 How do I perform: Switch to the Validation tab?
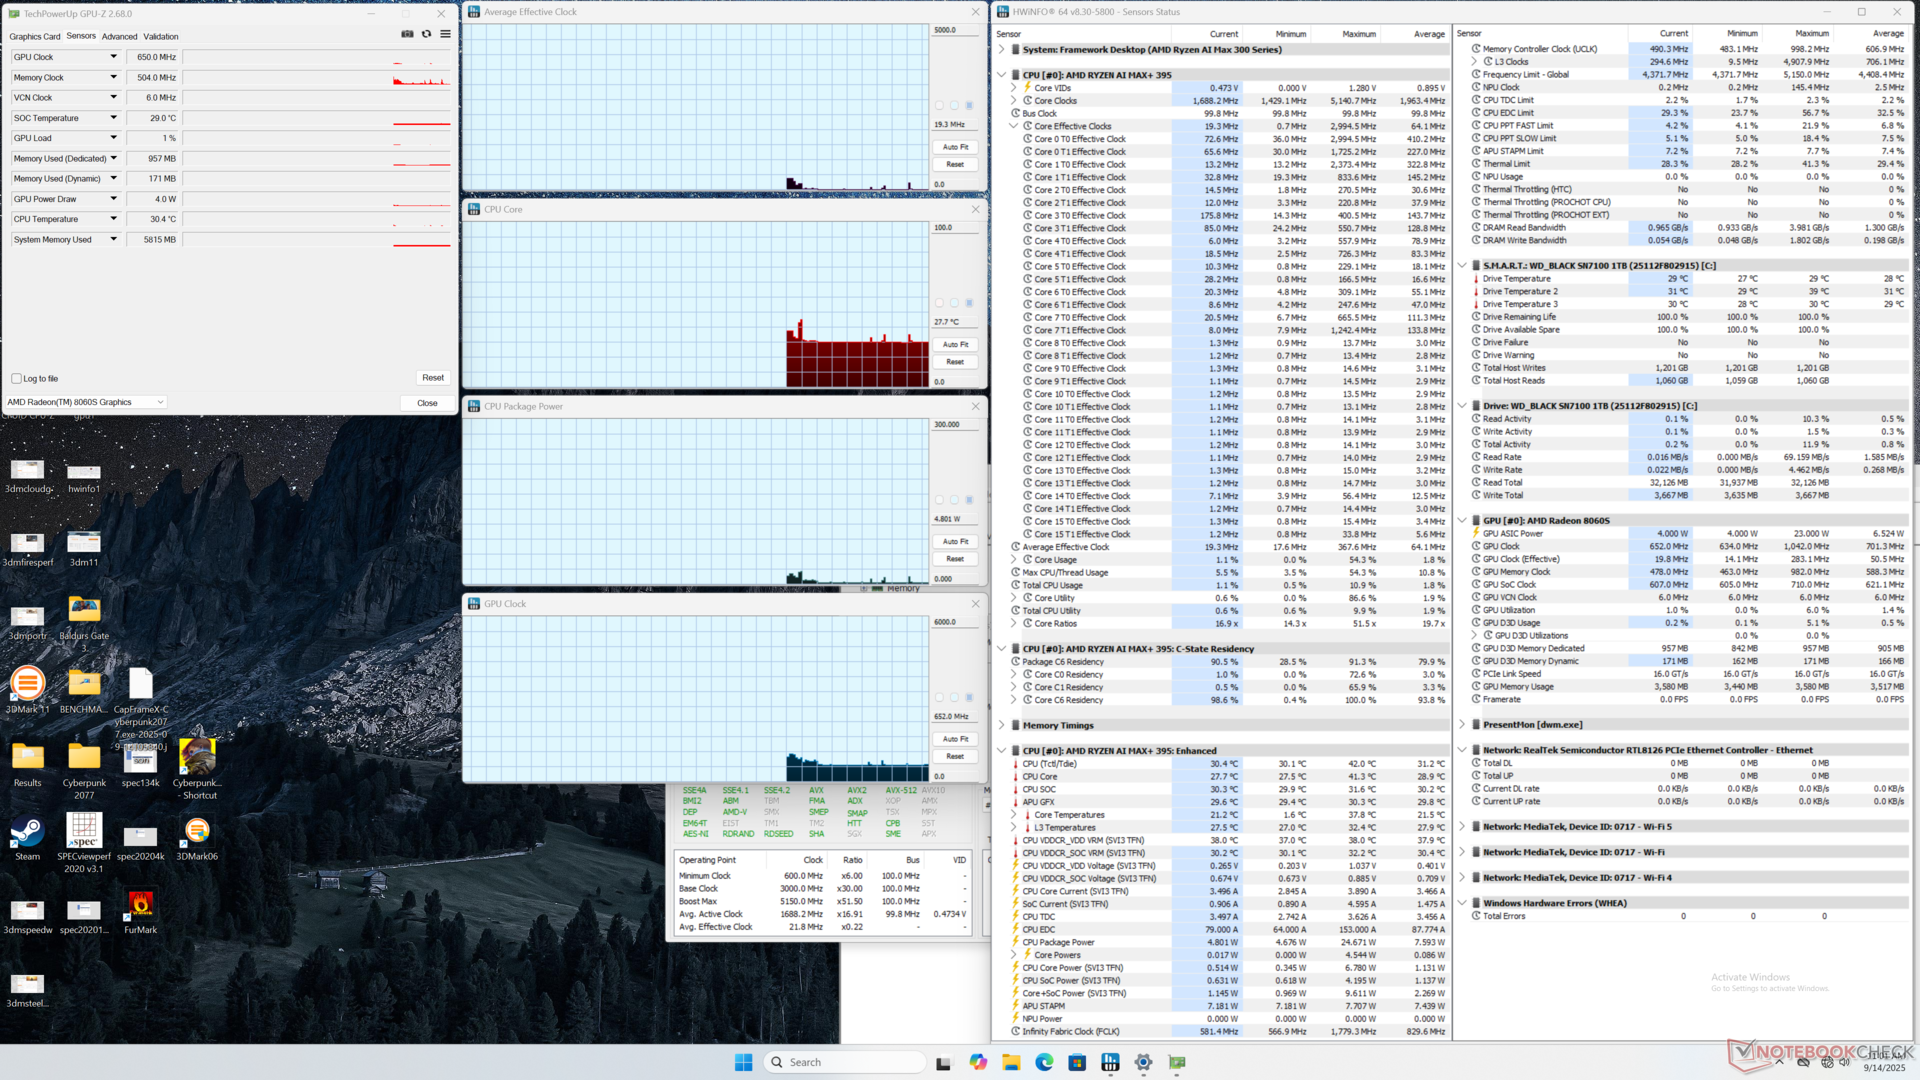click(x=161, y=37)
